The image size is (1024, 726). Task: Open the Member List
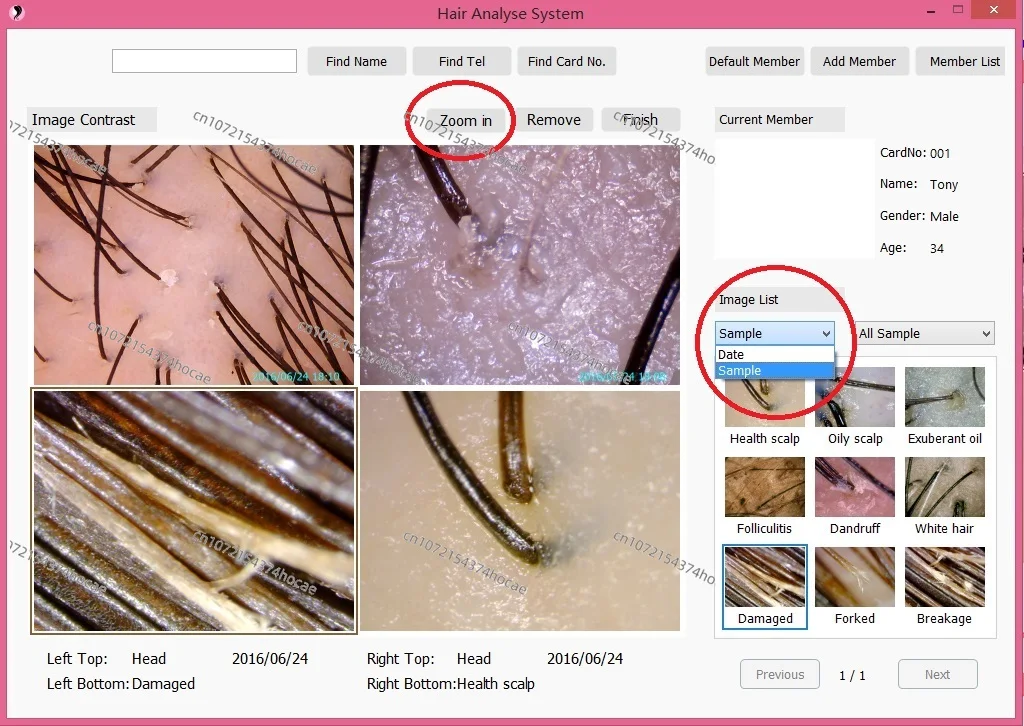(x=961, y=61)
